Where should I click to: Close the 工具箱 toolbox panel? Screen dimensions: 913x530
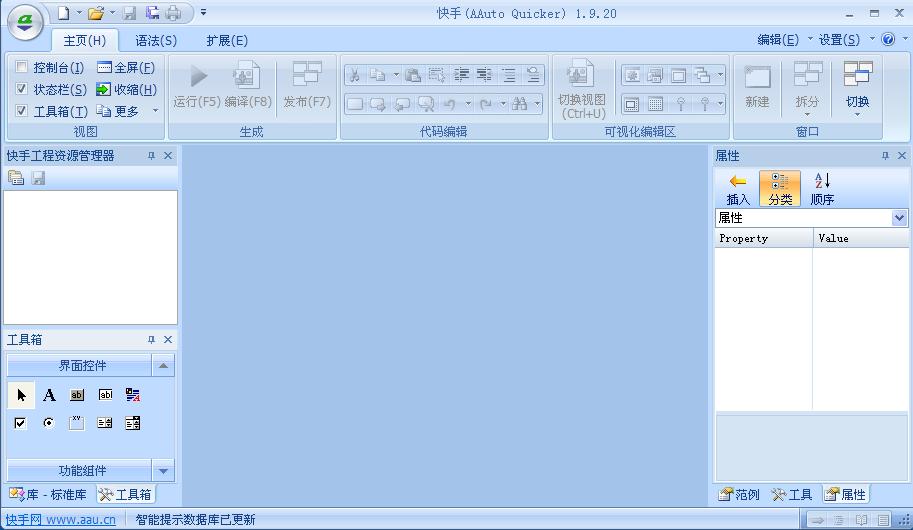(x=168, y=340)
